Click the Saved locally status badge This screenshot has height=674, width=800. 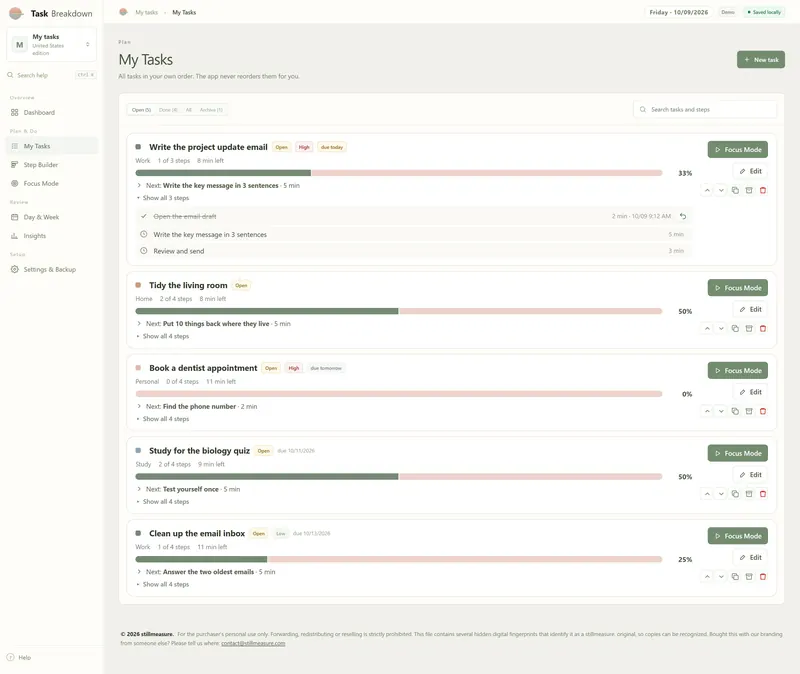click(764, 12)
